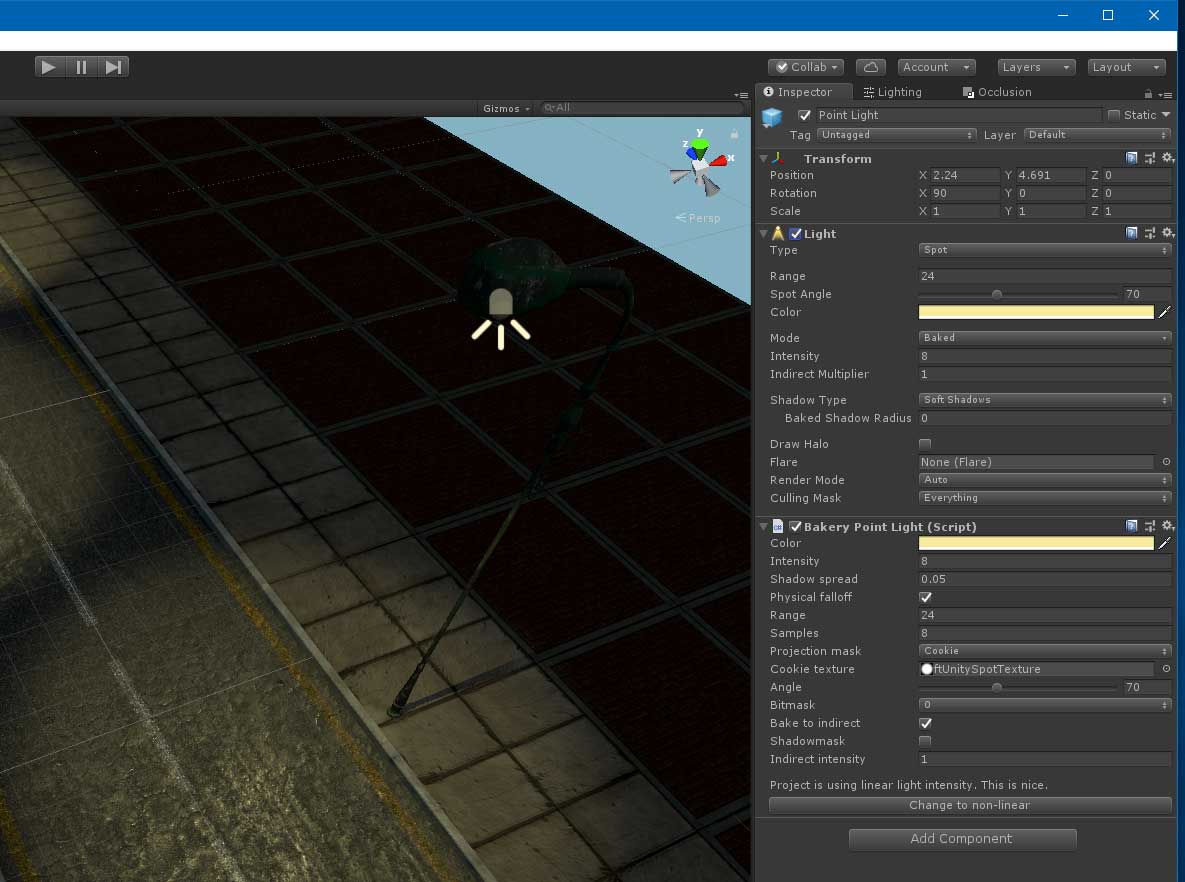Open Unity Cloud services via the cloud icon

[869, 66]
